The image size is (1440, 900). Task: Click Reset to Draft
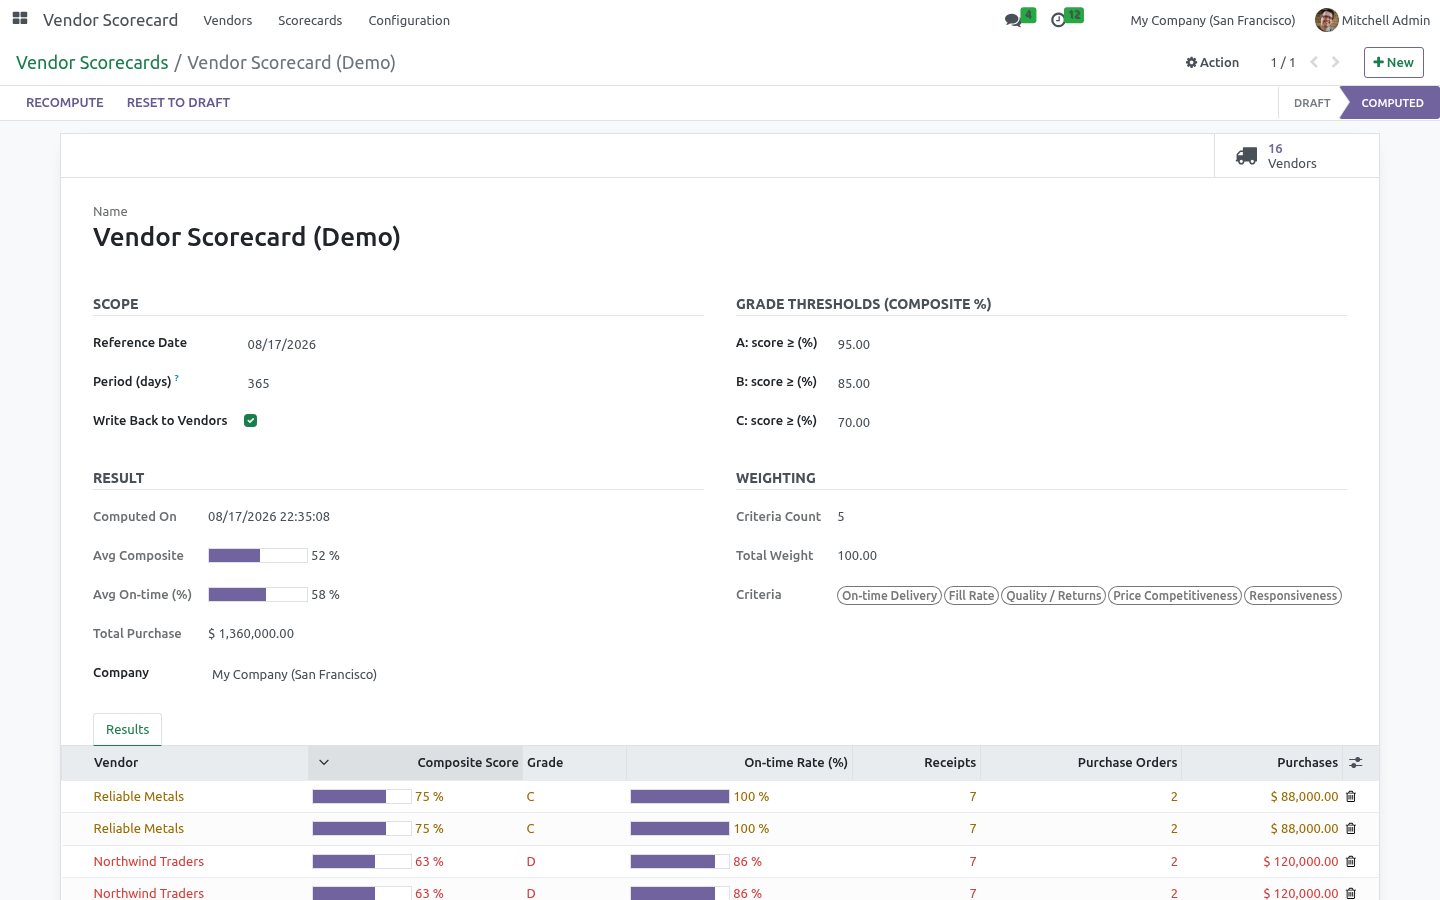(178, 103)
